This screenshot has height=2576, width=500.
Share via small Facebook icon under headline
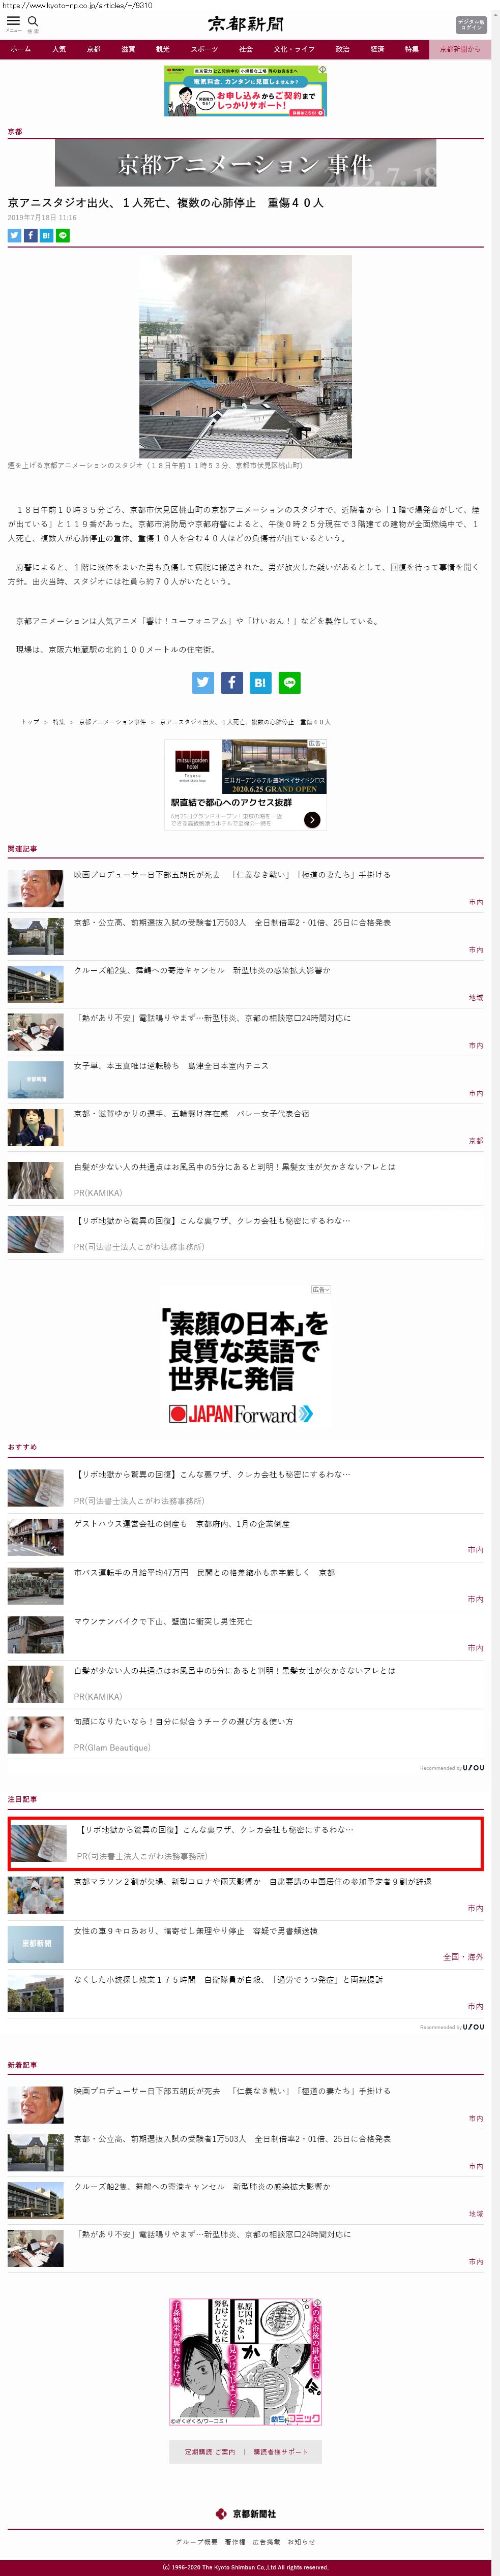(x=30, y=235)
